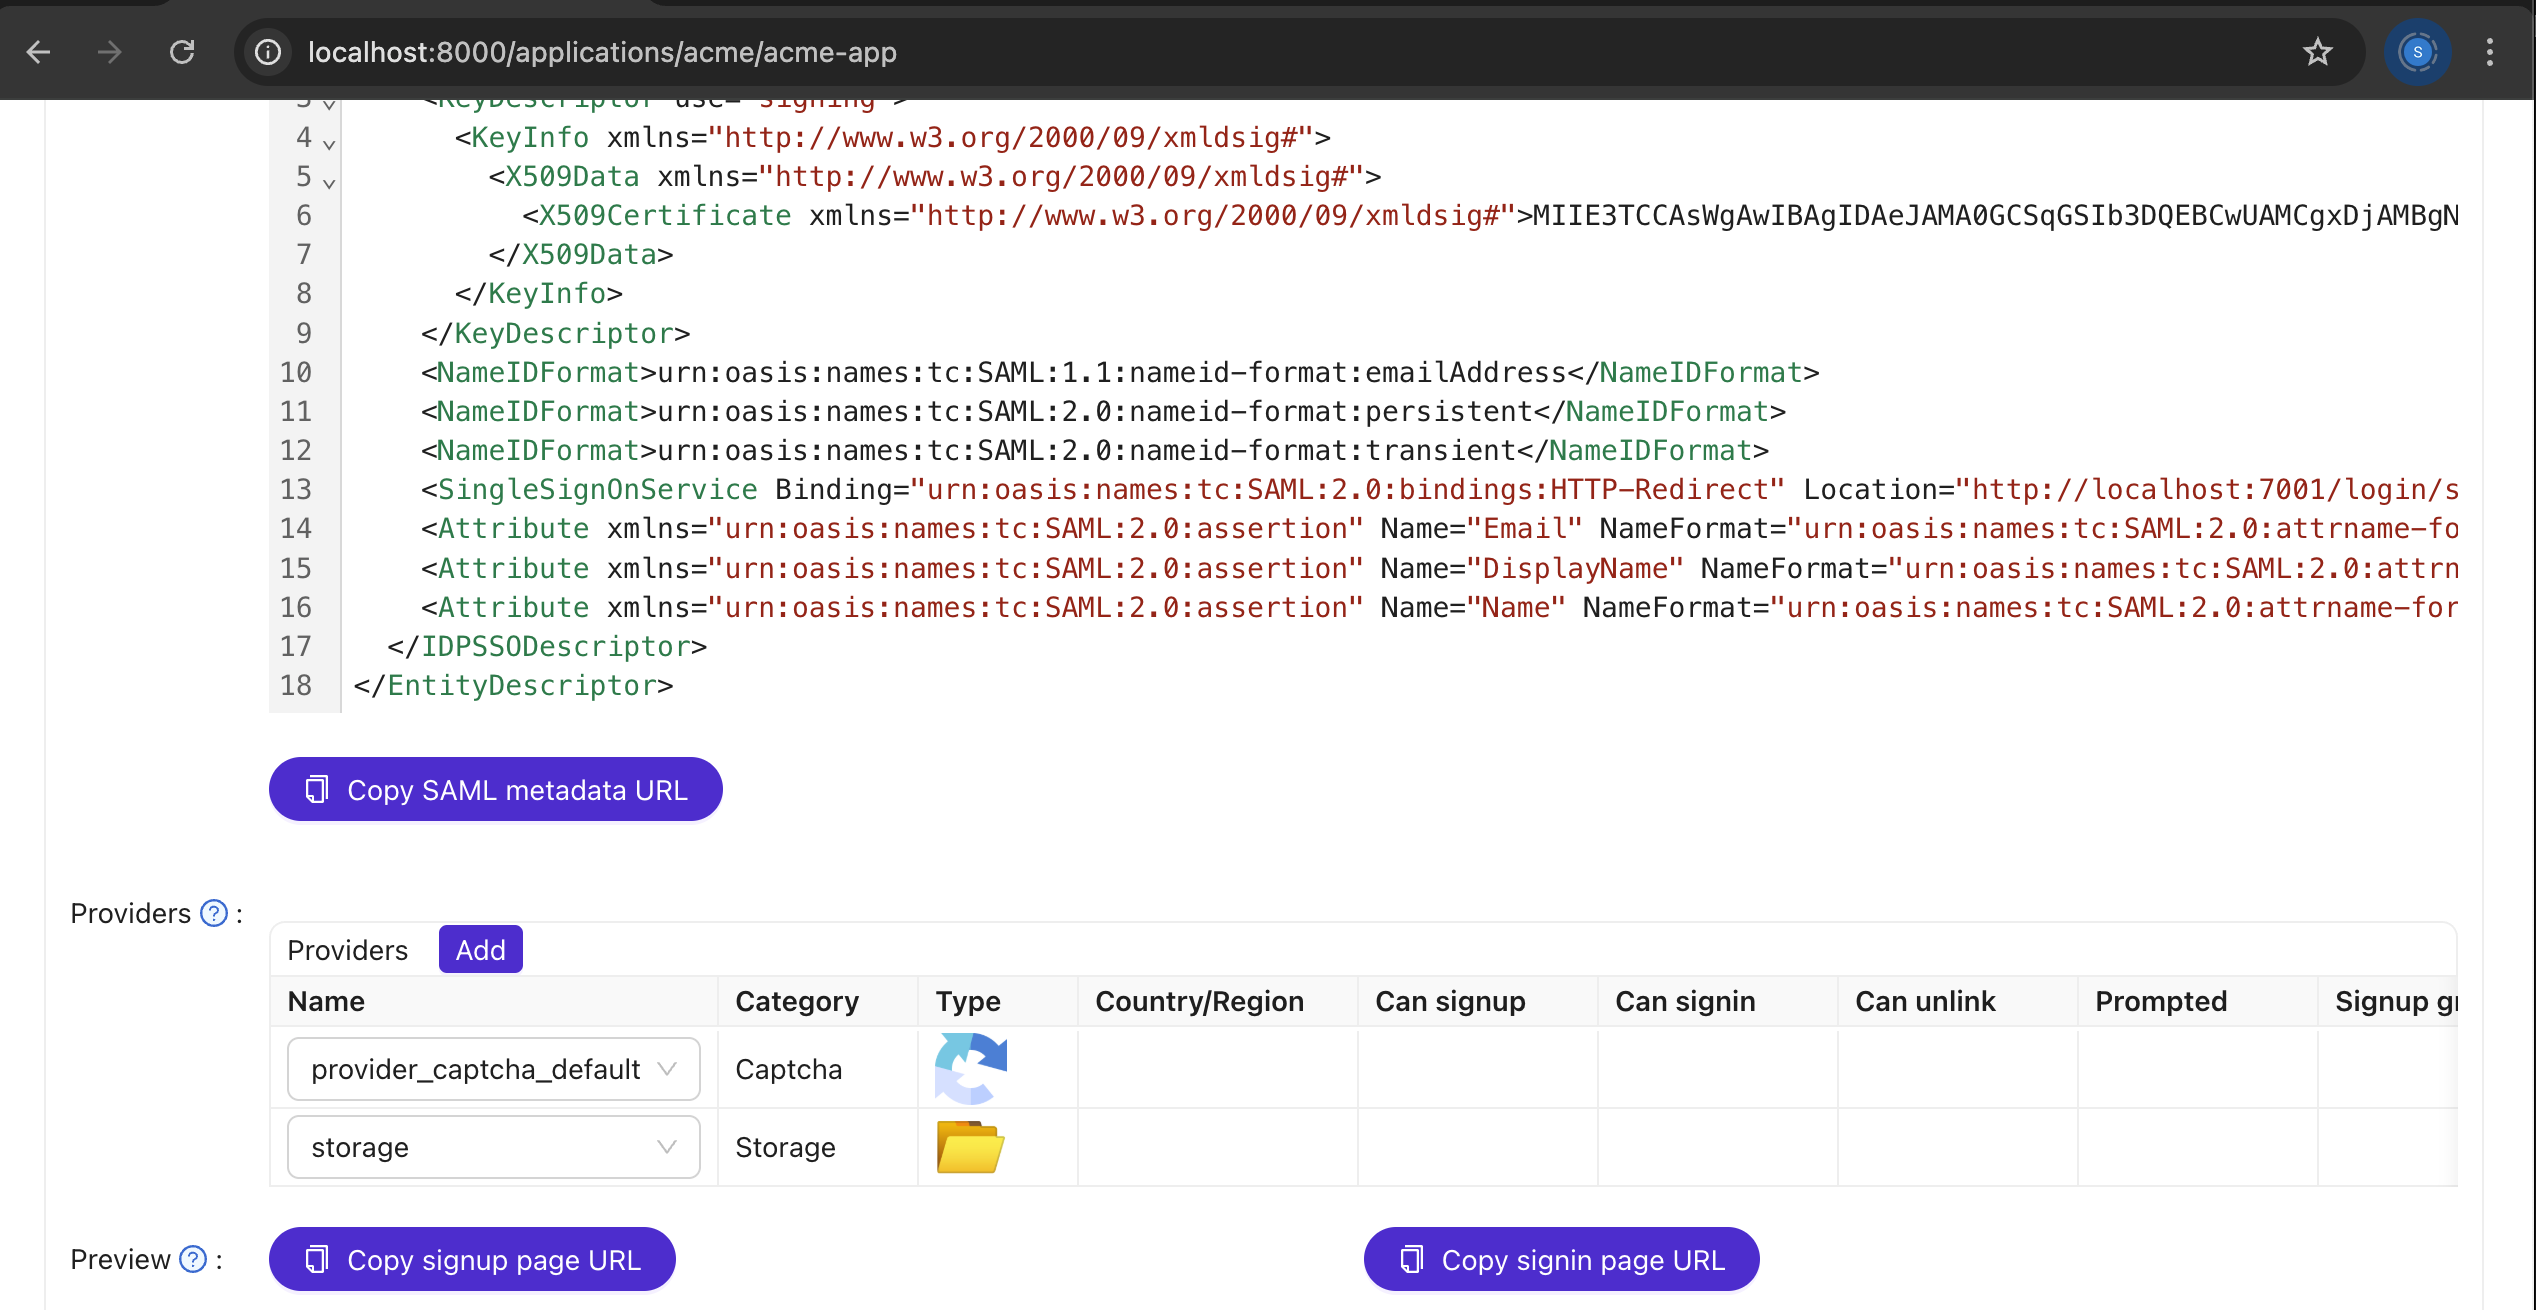
Task: Reload the page with refresh icon
Action: (x=182, y=52)
